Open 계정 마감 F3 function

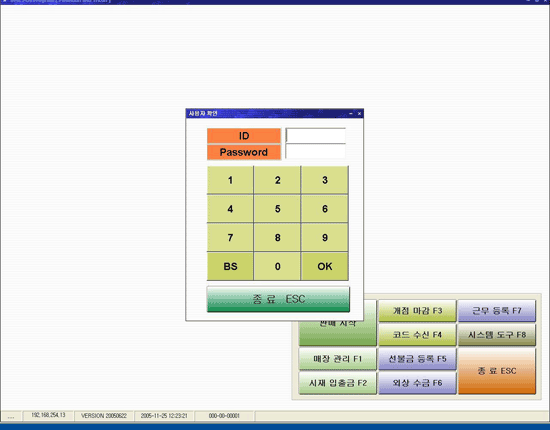click(x=417, y=310)
